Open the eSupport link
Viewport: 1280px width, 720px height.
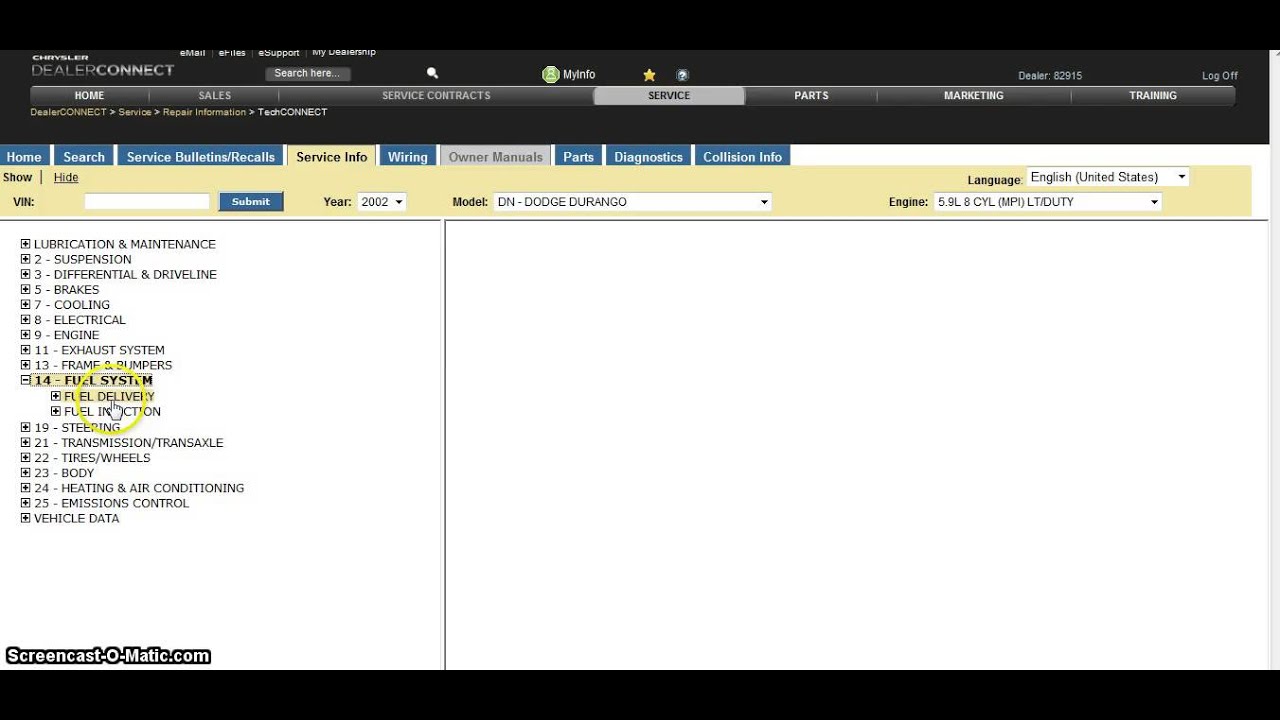(279, 53)
